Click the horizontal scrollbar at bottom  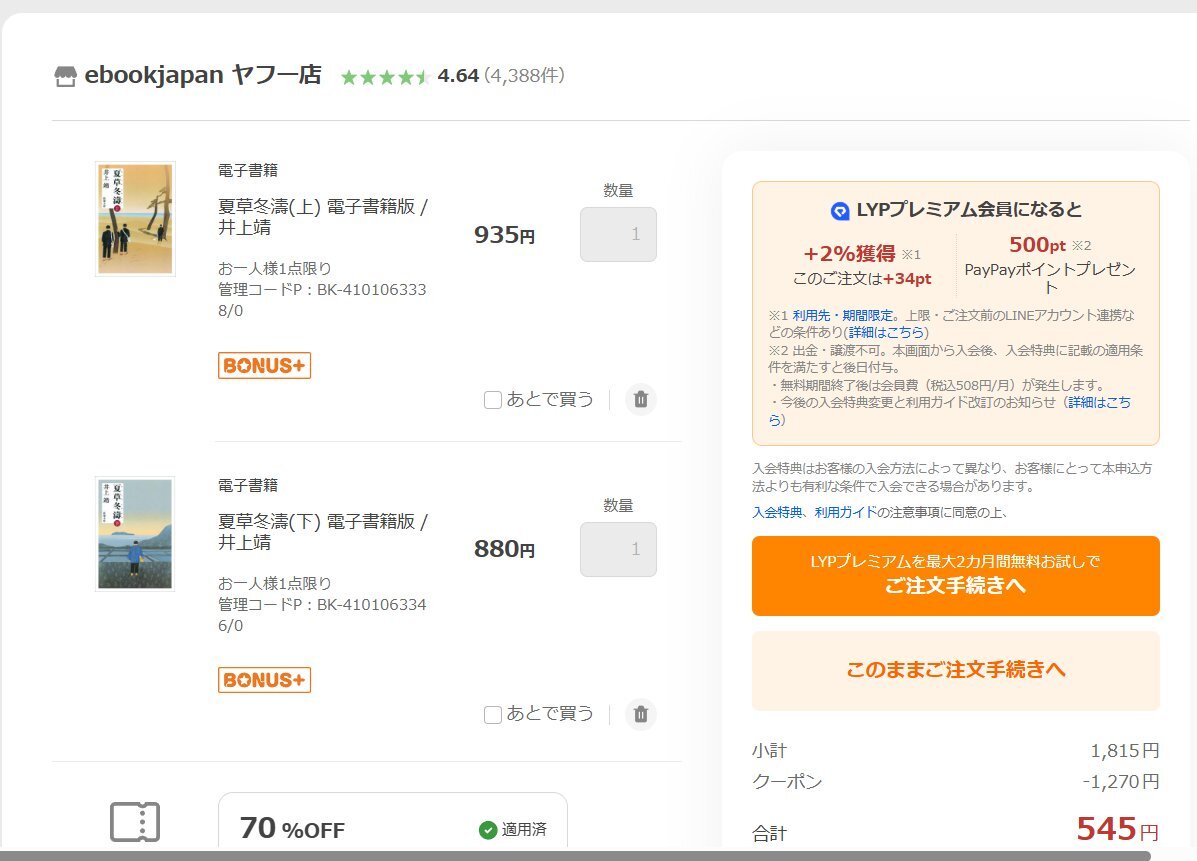pos(574,856)
